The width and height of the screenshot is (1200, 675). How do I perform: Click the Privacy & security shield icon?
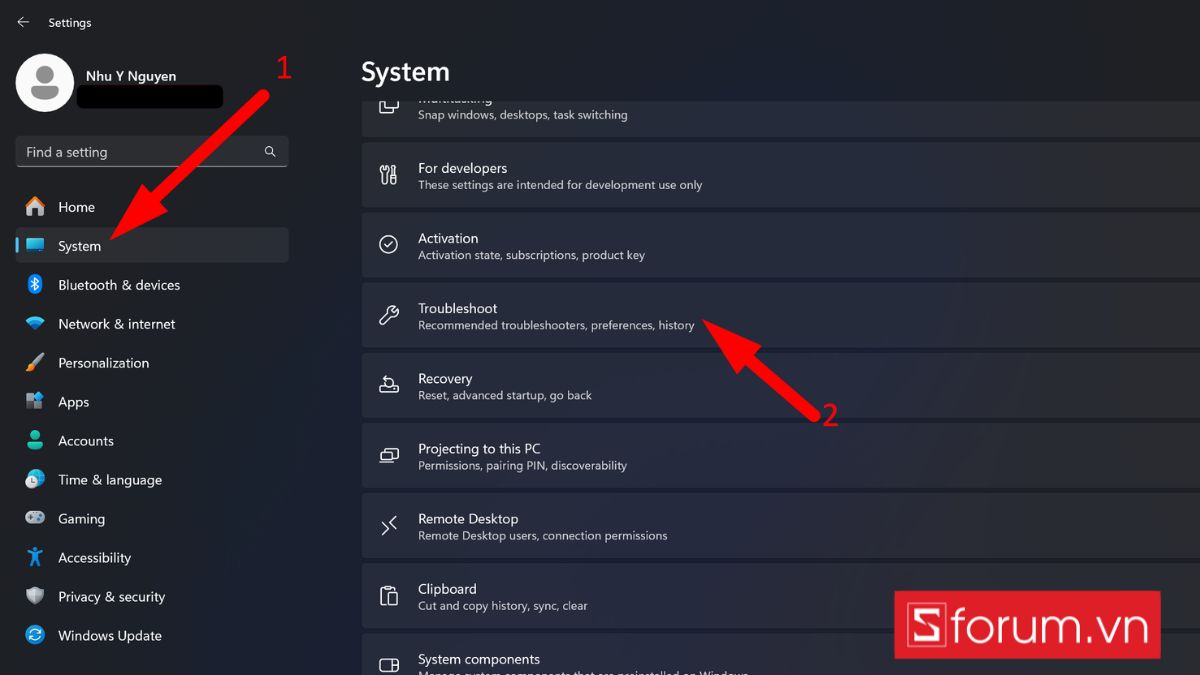[35, 597]
